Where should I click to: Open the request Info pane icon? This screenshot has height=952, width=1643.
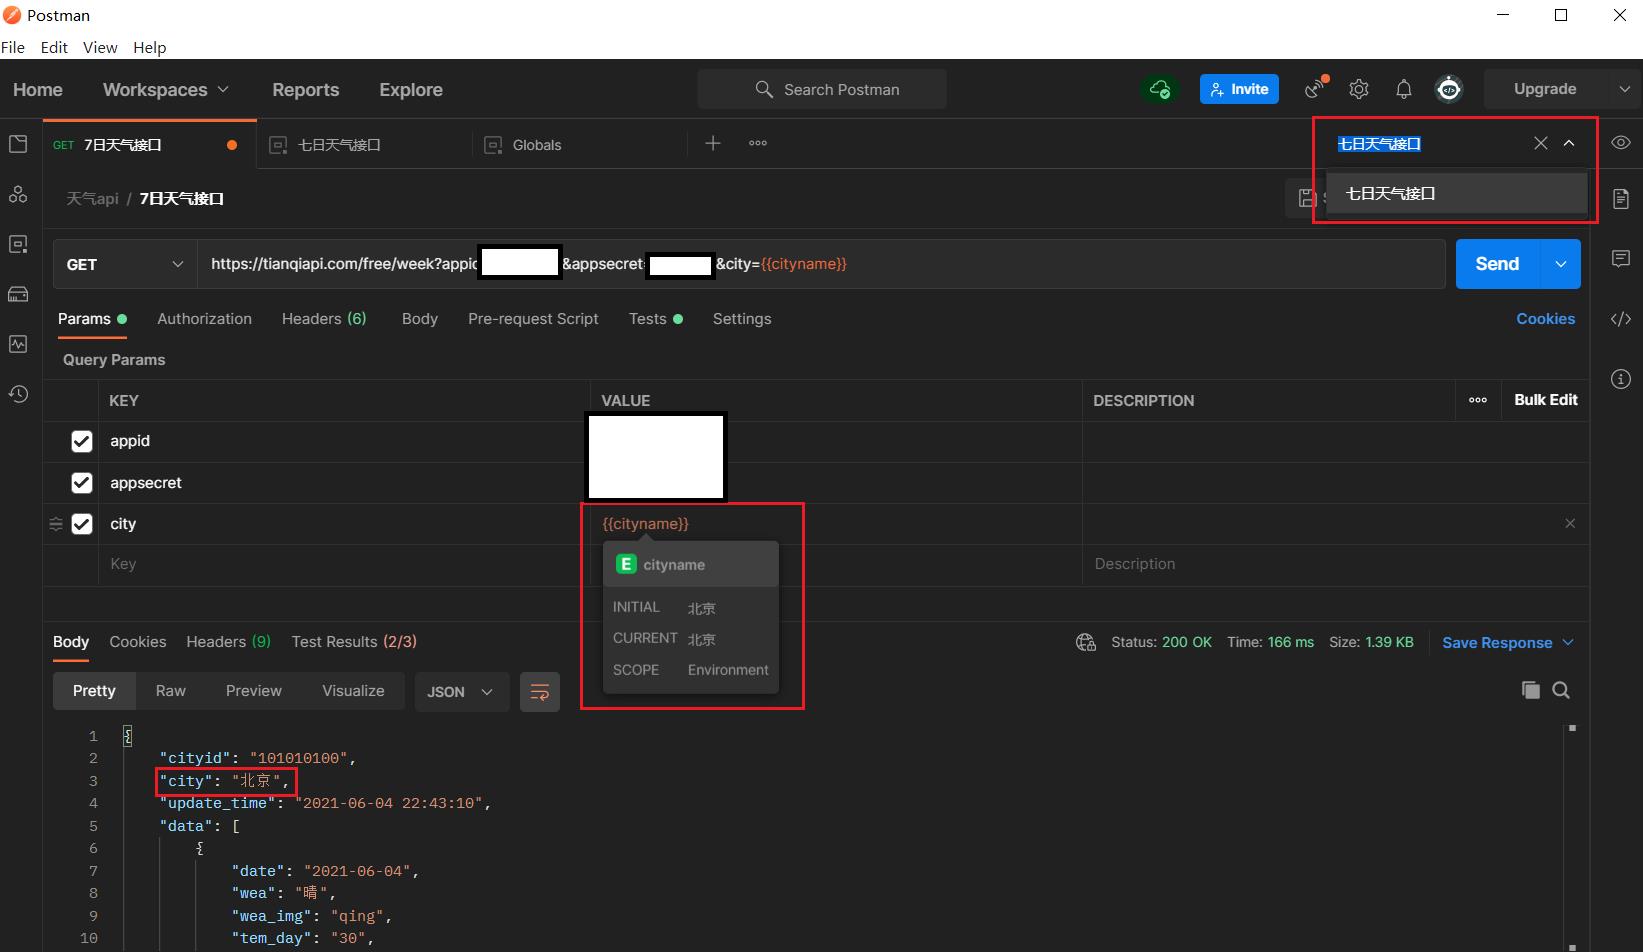[x=1621, y=379]
